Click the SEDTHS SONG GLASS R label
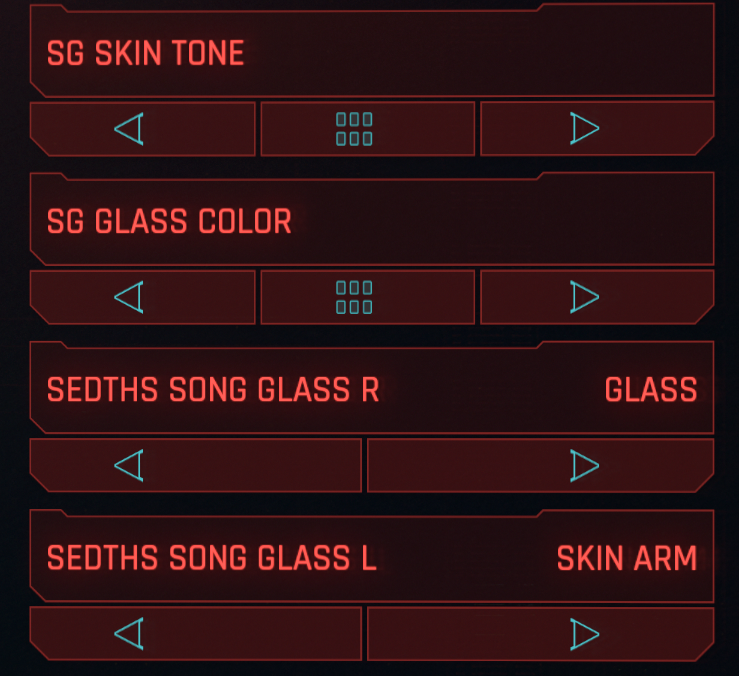Image resolution: width=739 pixels, height=676 pixels. (x=213, y=389)
